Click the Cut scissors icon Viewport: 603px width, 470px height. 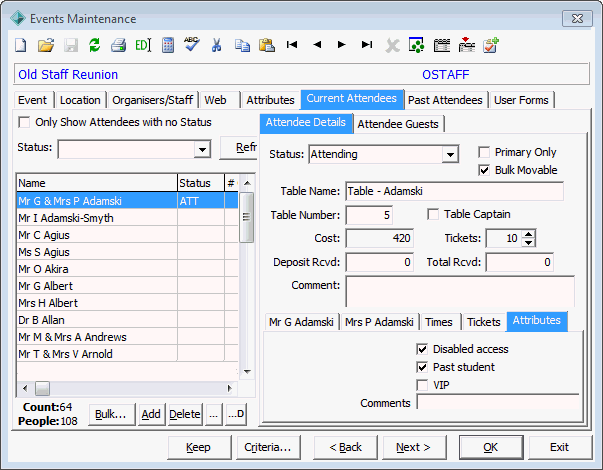tap(217, 45)
